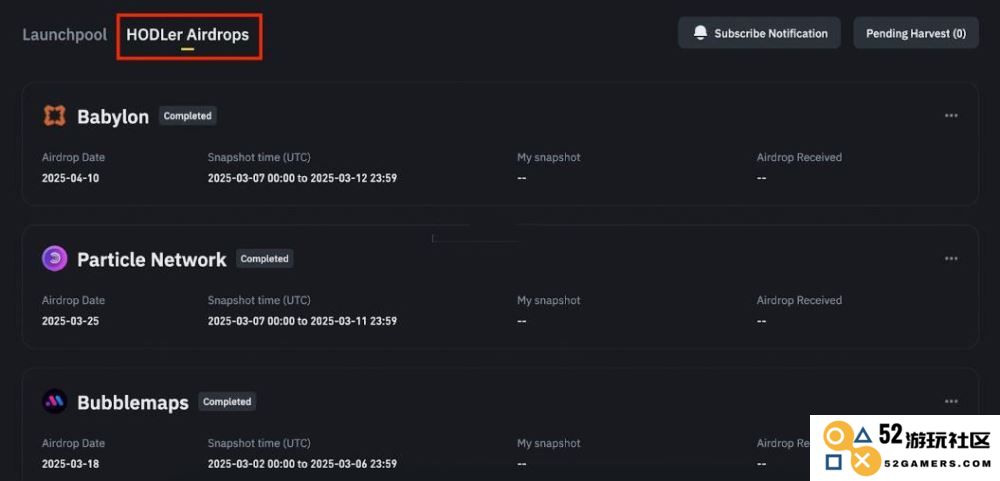Screen dimensions: 1000x481
Task: Open the three-dot menu for Particle Network
Action: pyautogui.click(x=951, y=259)
